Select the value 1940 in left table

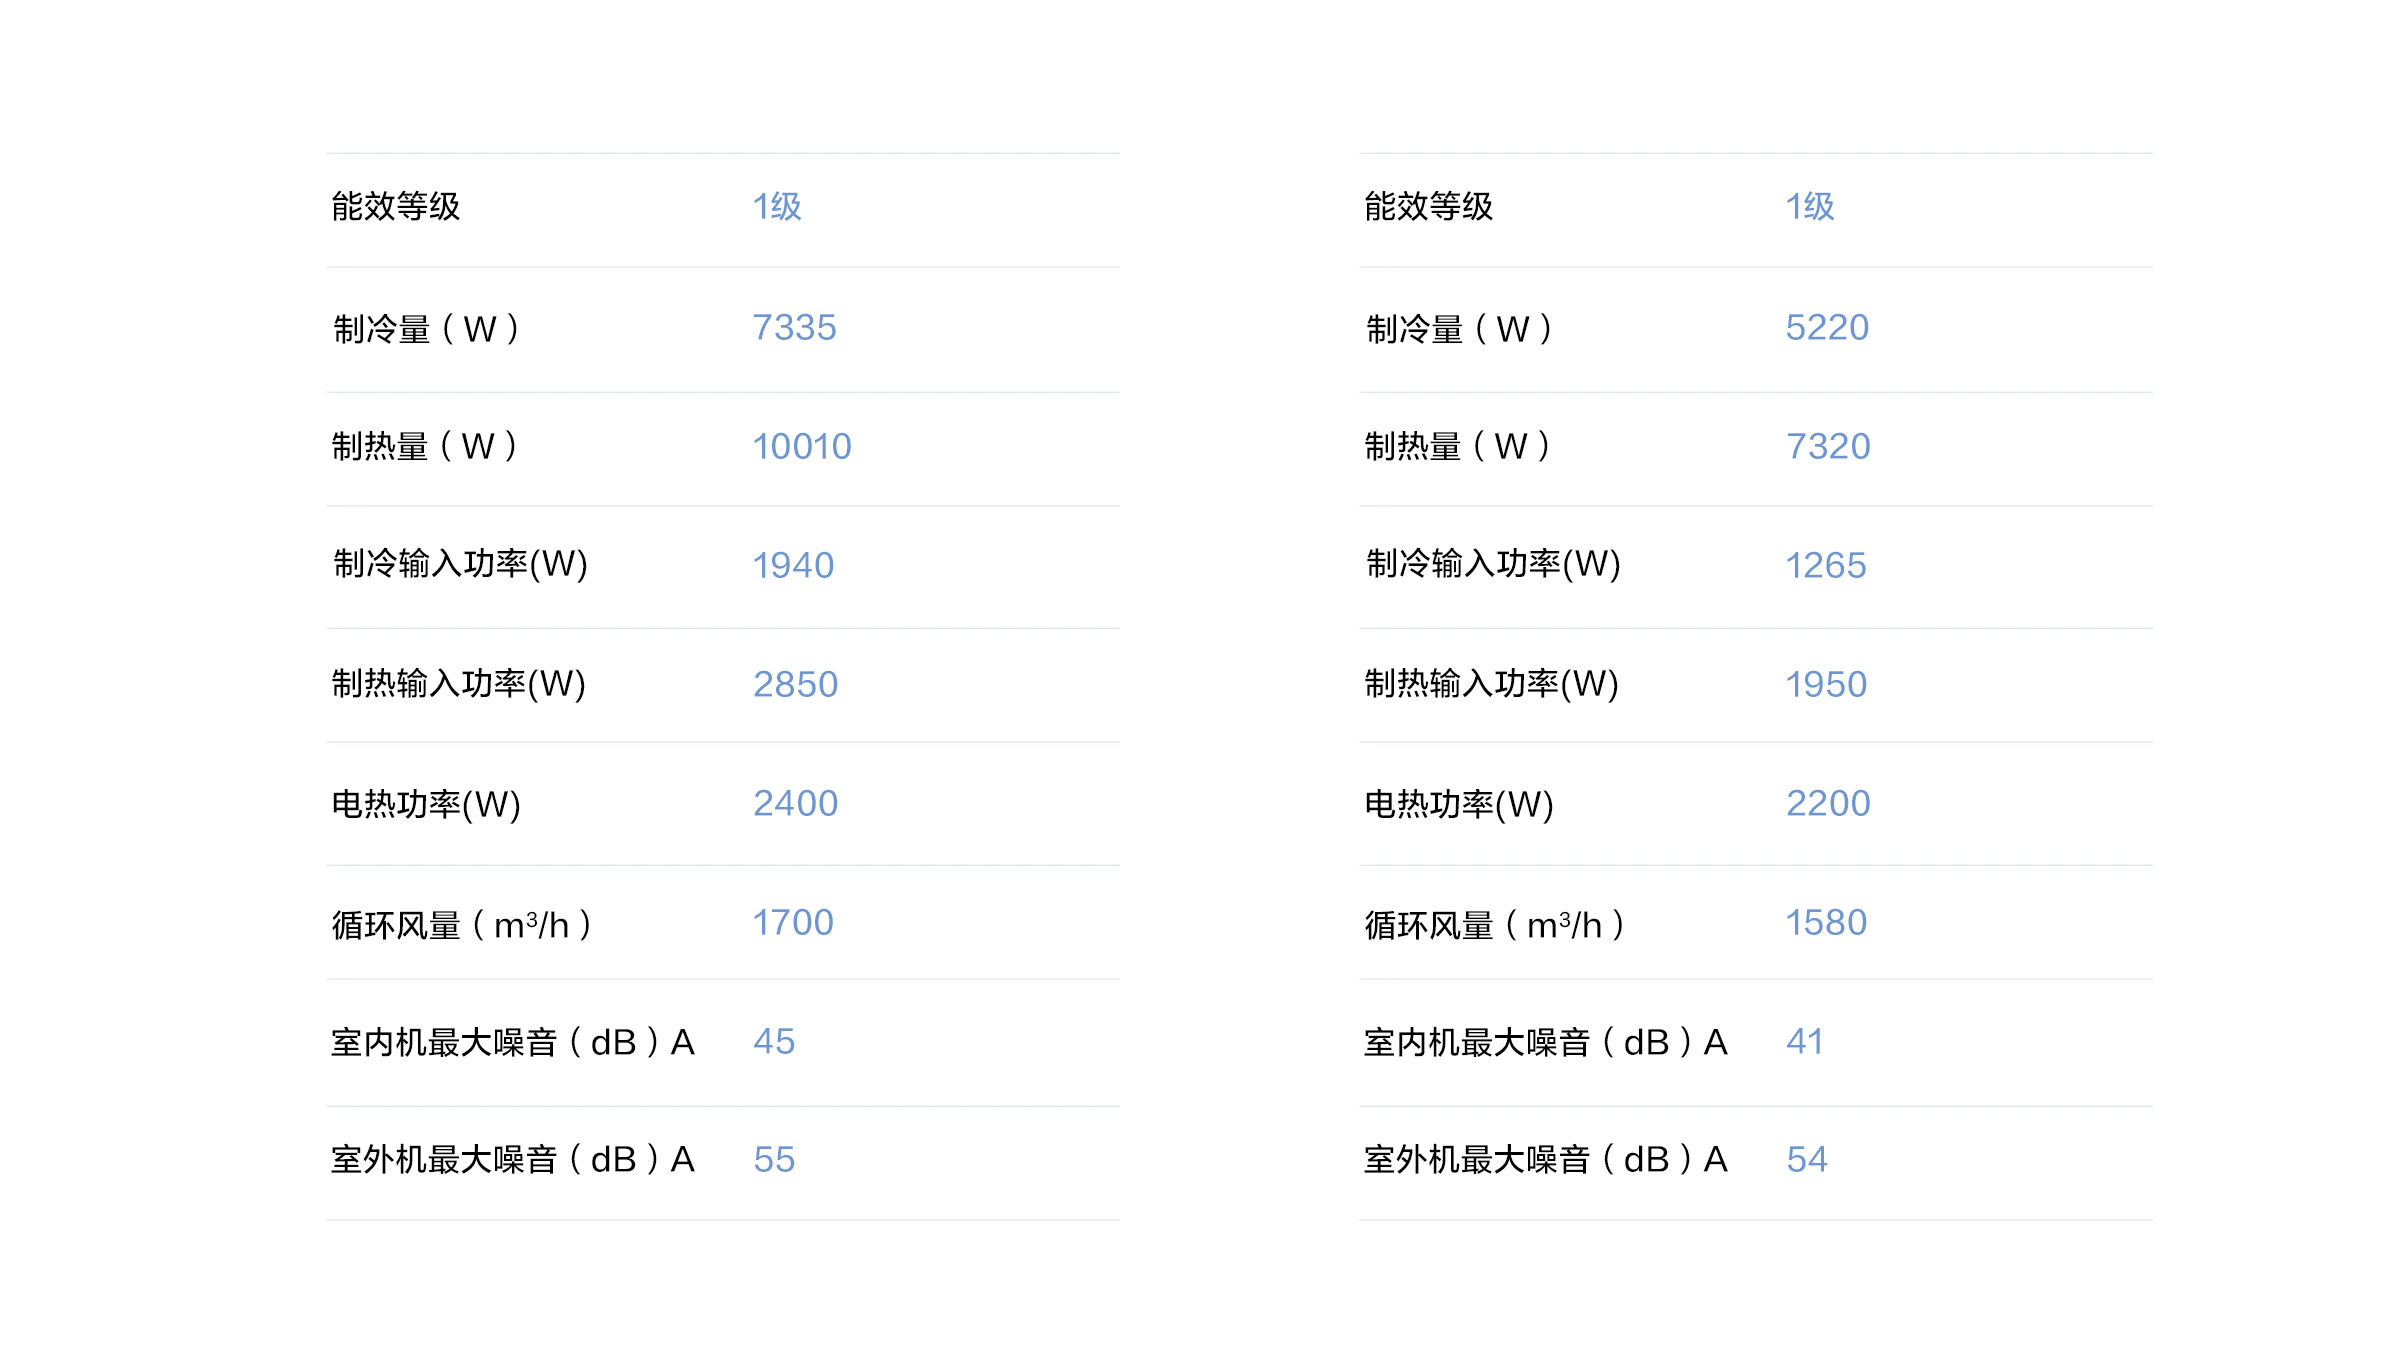pos(792,565)
